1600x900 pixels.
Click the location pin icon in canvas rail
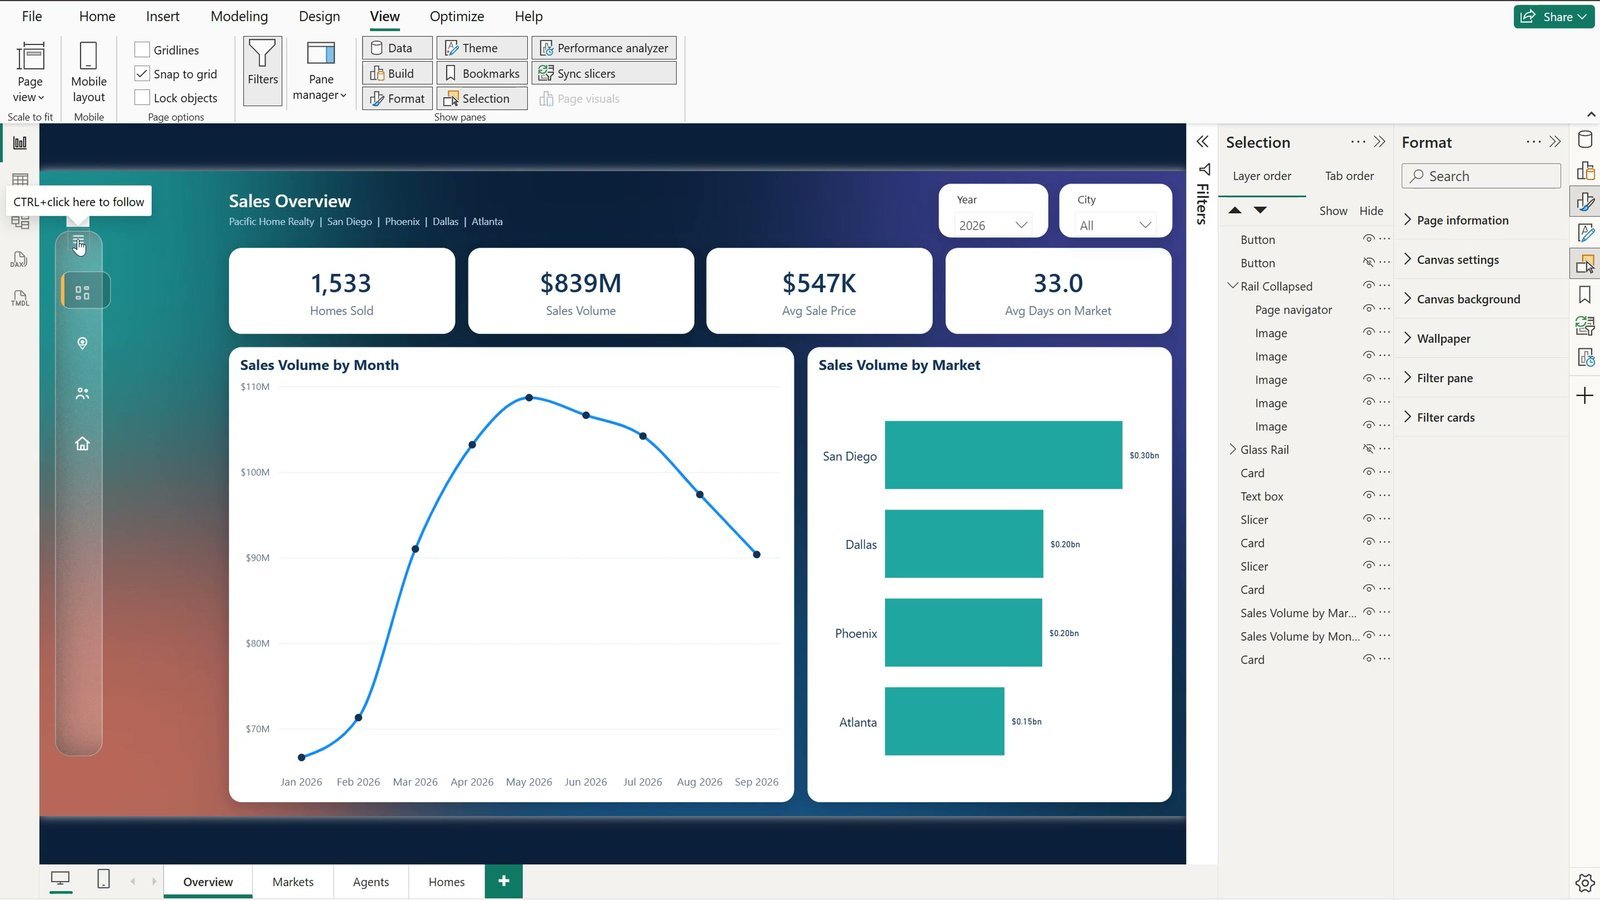[82, 343]
